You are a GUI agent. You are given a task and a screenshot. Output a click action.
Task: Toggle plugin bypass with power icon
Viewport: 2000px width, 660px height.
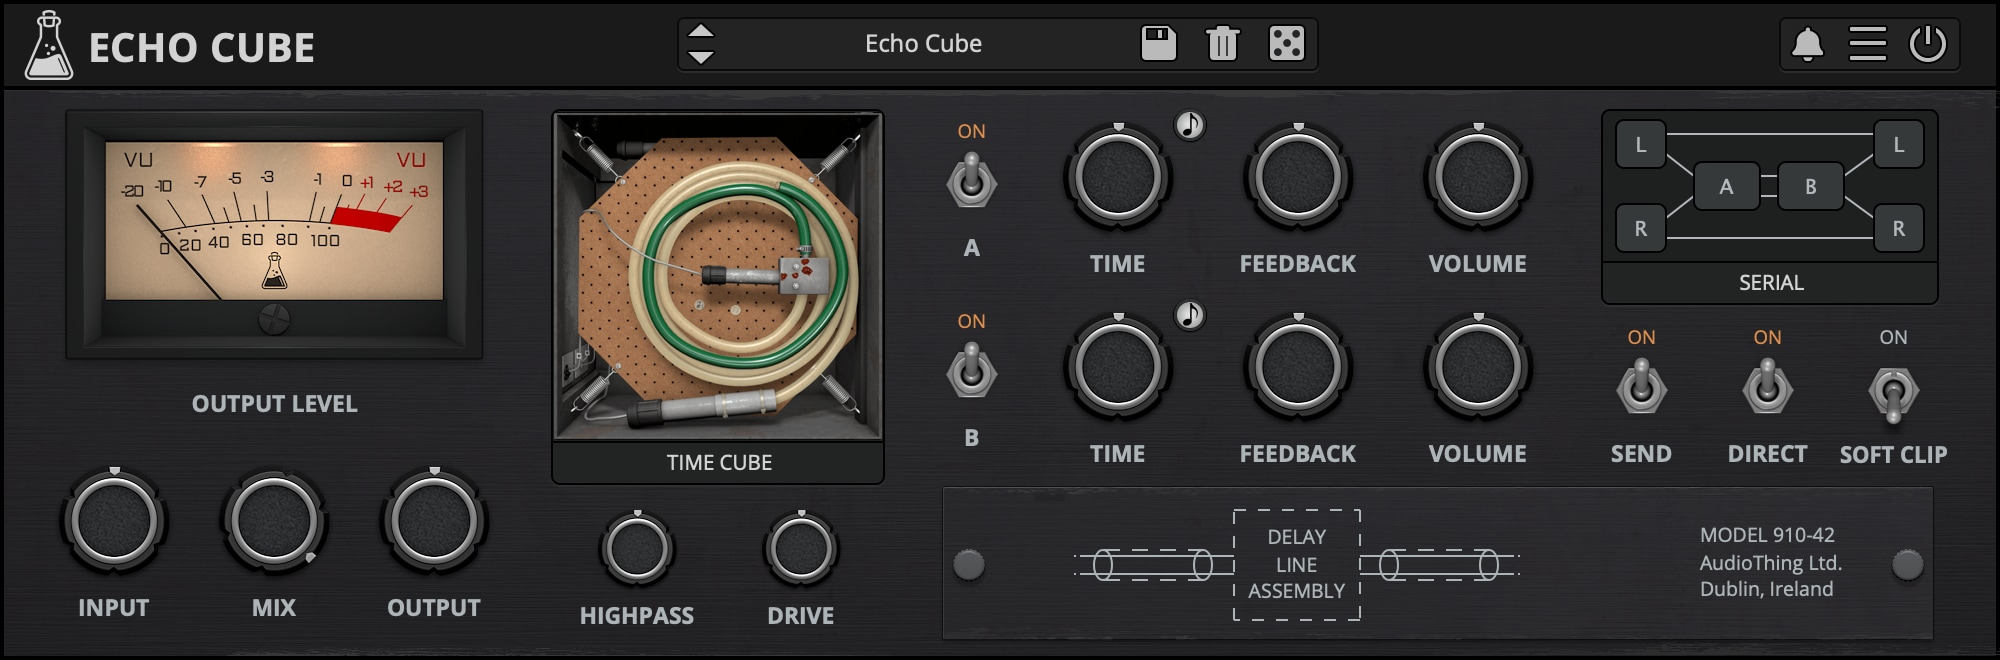point(1927,44)
